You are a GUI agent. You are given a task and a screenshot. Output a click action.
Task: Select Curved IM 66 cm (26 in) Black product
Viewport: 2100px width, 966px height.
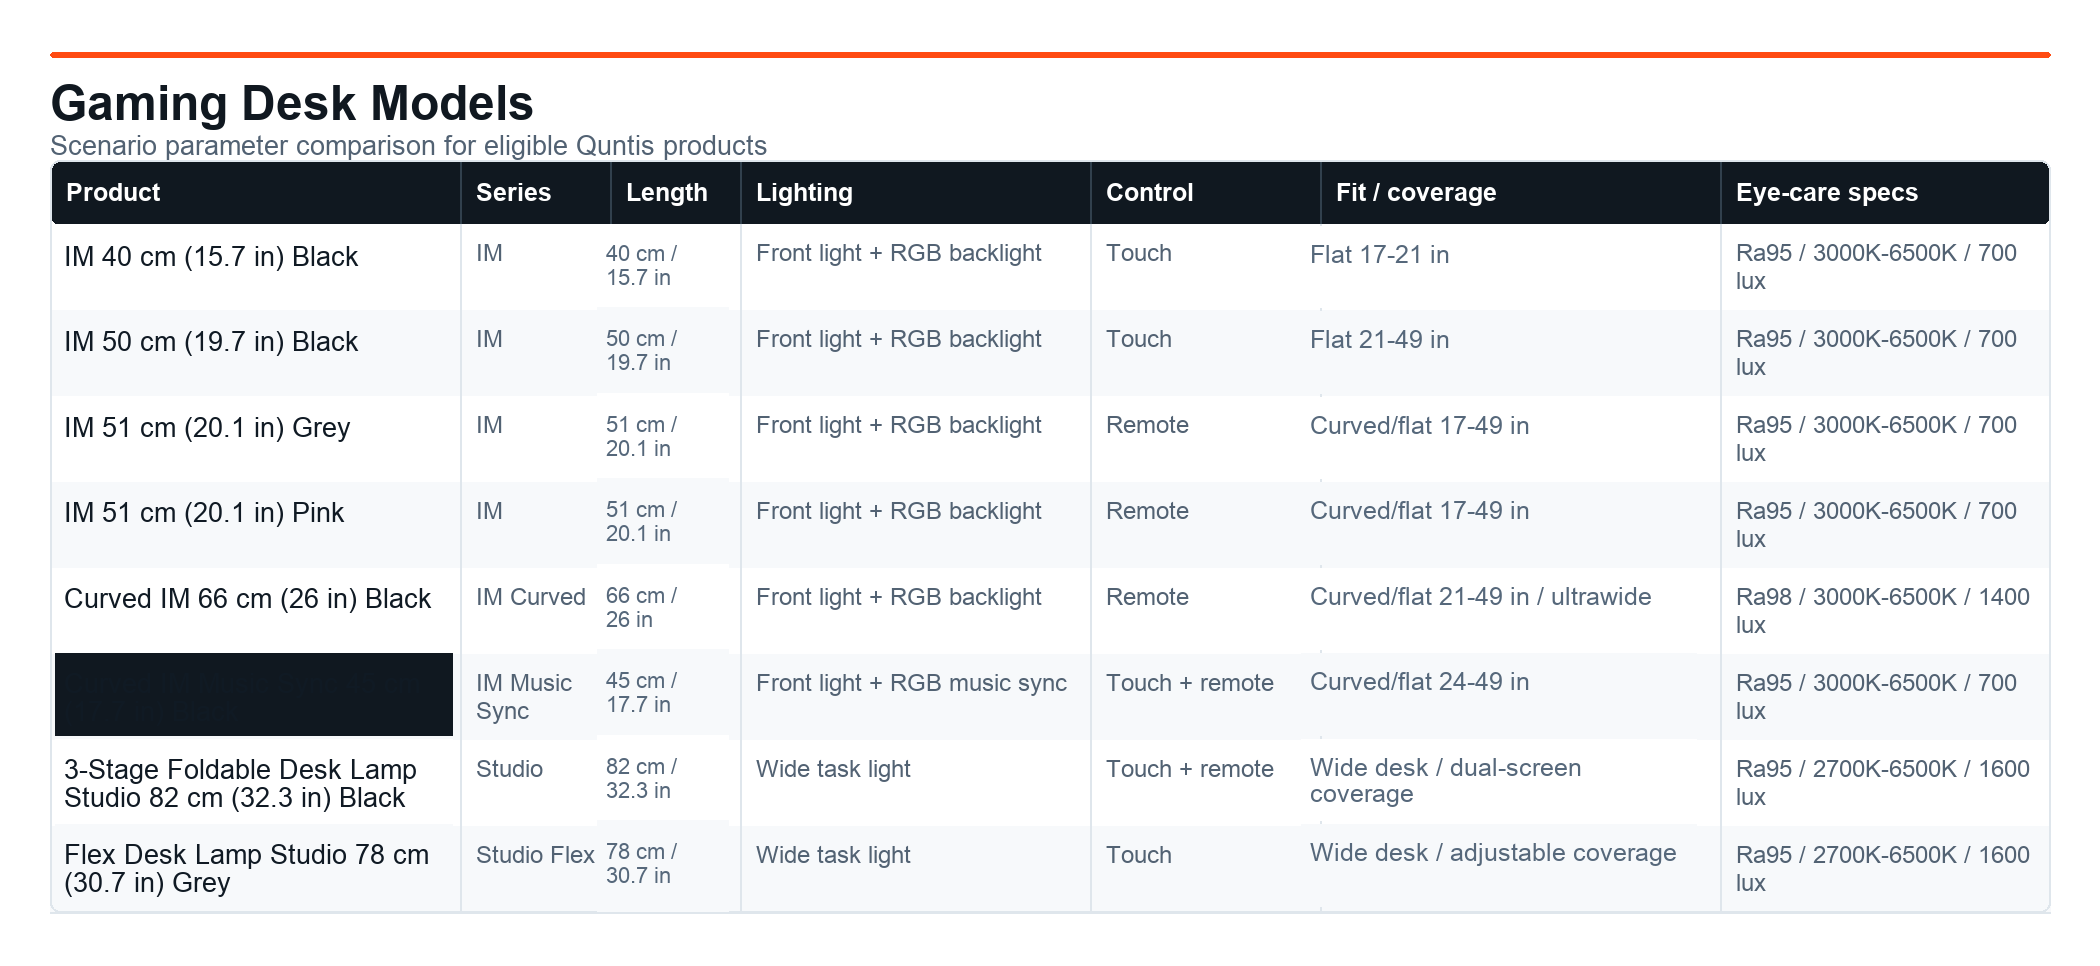tap(248, 599)
